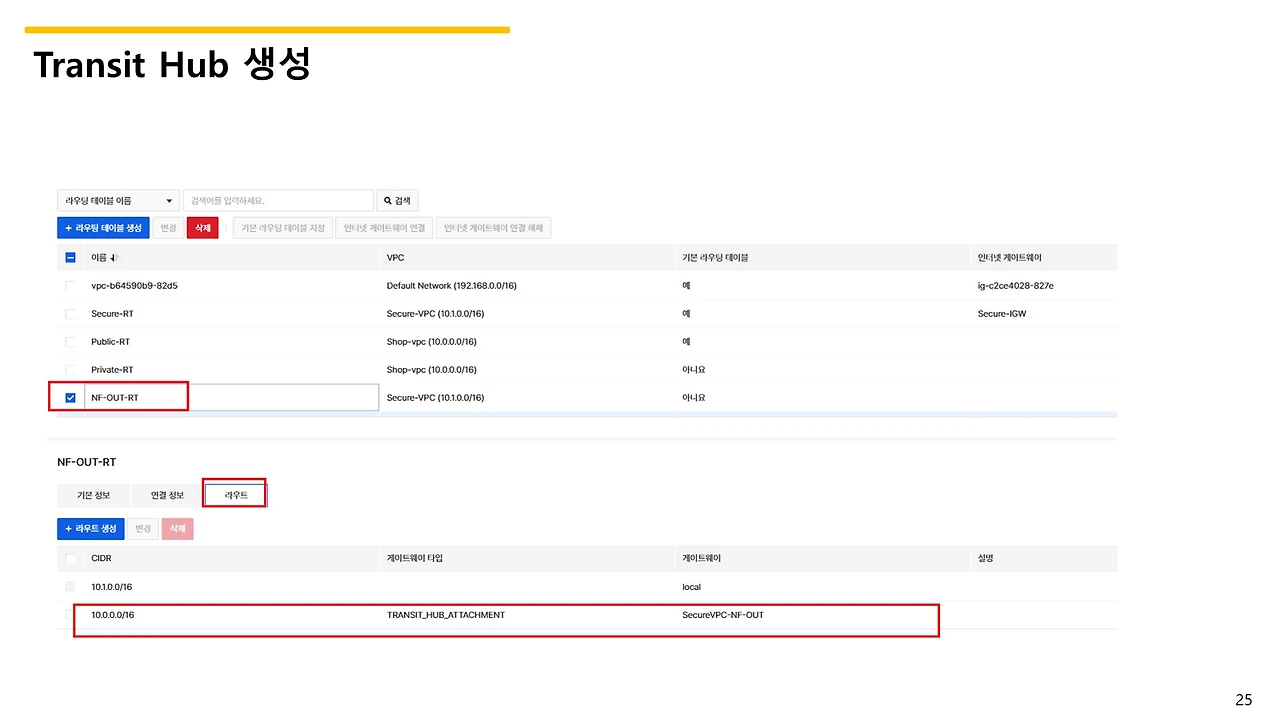The width and height of the screenshot is (1280, 720).
Task: Click the 게이트웨이 column header in routes table
Action: click(700, 558)
